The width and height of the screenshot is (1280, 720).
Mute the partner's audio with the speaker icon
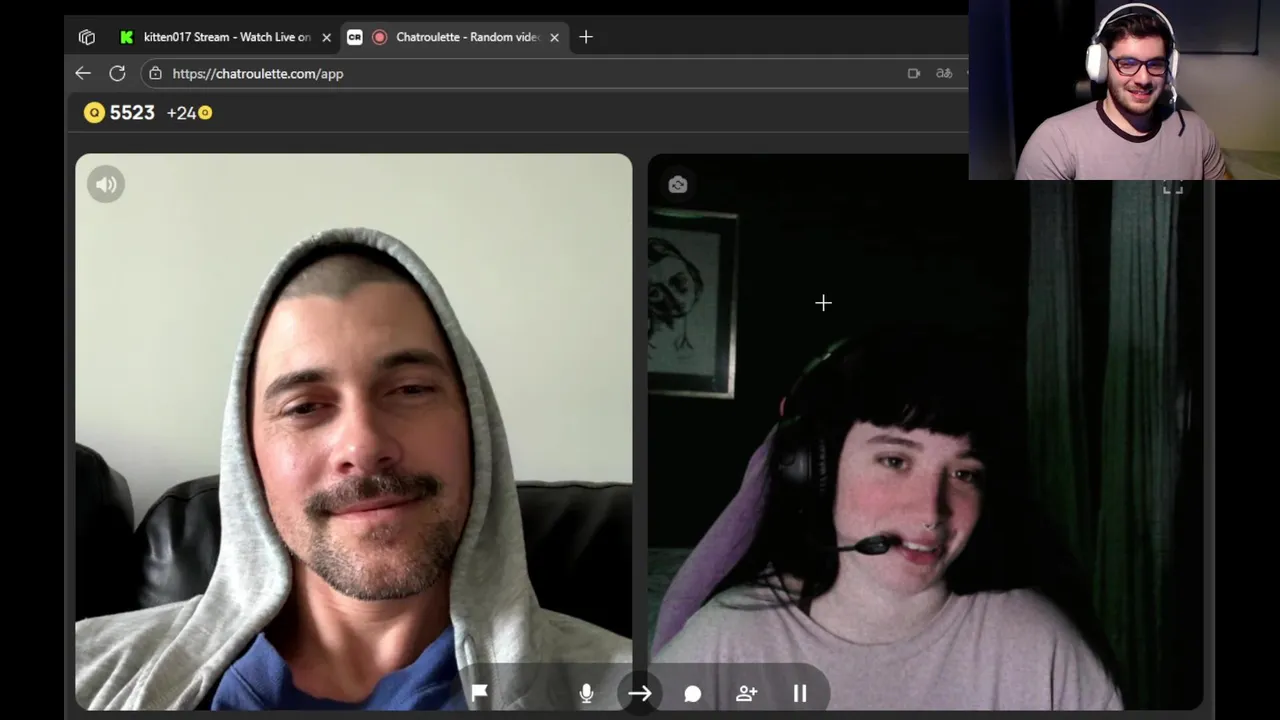coord(106,184)
